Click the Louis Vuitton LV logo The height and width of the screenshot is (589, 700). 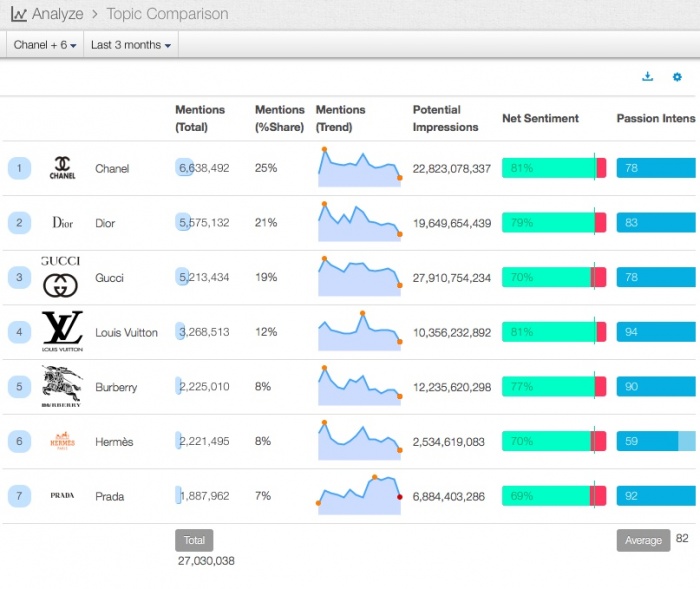point(62,331)
